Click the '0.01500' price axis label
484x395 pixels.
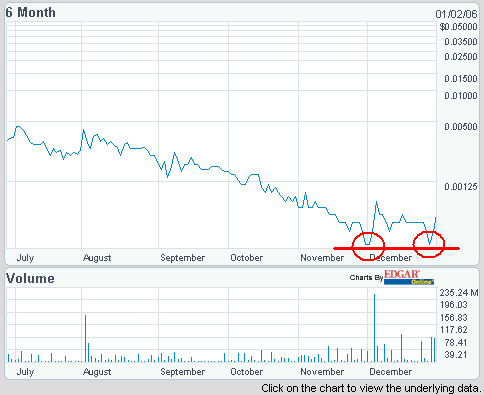tap(461, 79)
